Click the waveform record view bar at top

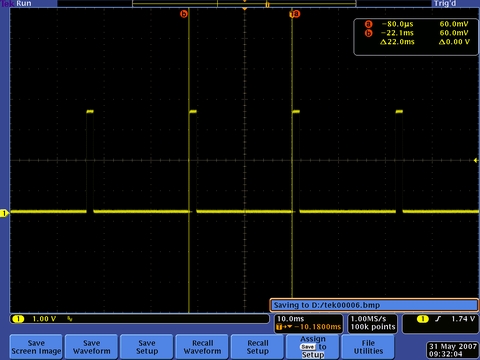[244, 4]
